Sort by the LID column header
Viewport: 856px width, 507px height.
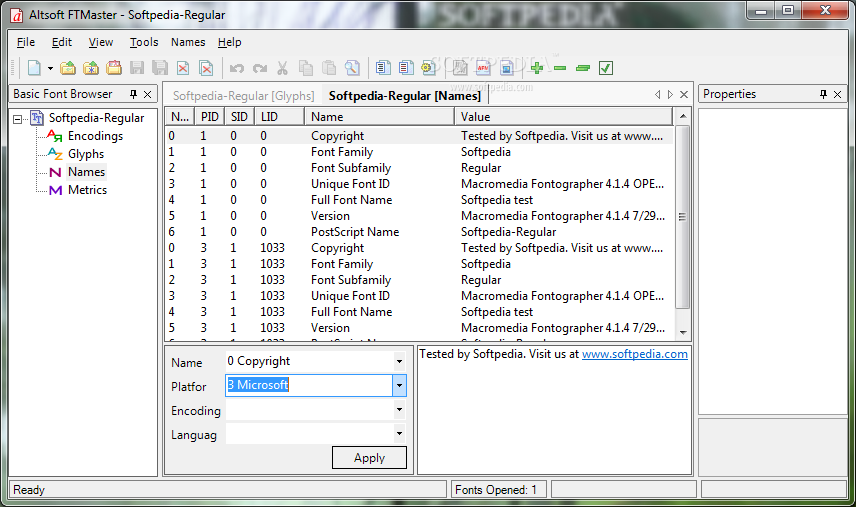(279, 117)
